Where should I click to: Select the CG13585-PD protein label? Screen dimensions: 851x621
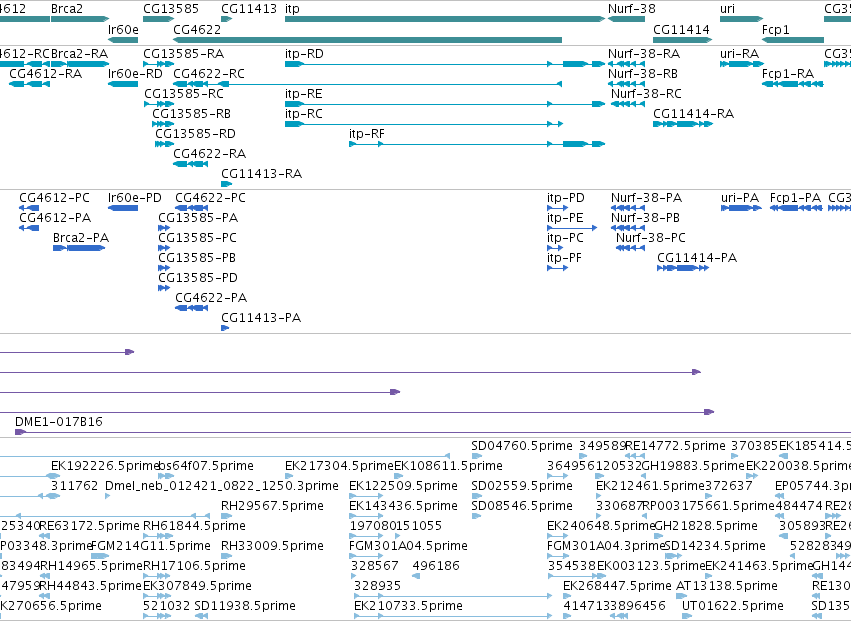pos(198,278)
